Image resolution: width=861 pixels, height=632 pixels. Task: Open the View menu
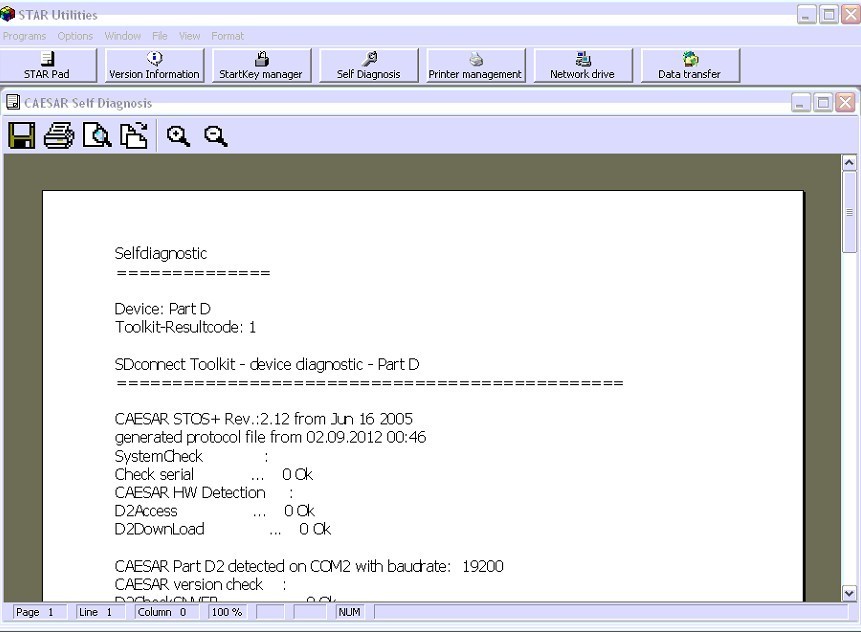coord(189,36)
